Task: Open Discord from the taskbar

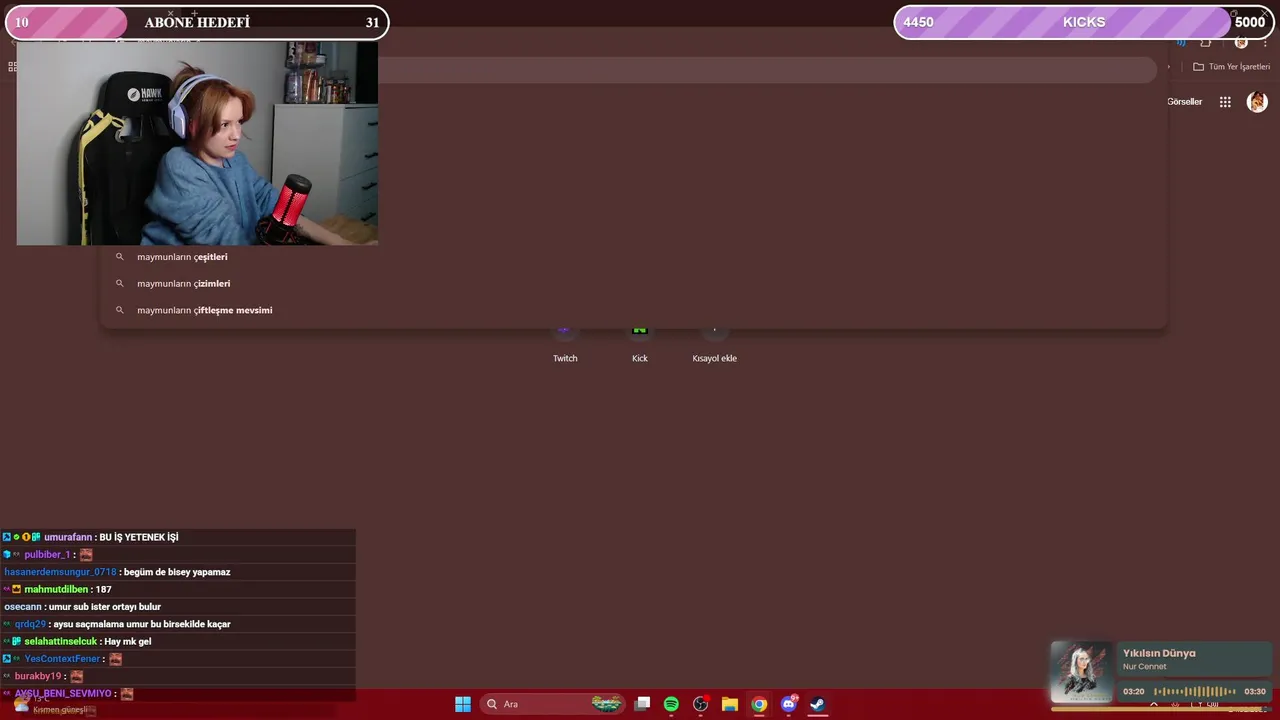Action: tap(789, 704)
